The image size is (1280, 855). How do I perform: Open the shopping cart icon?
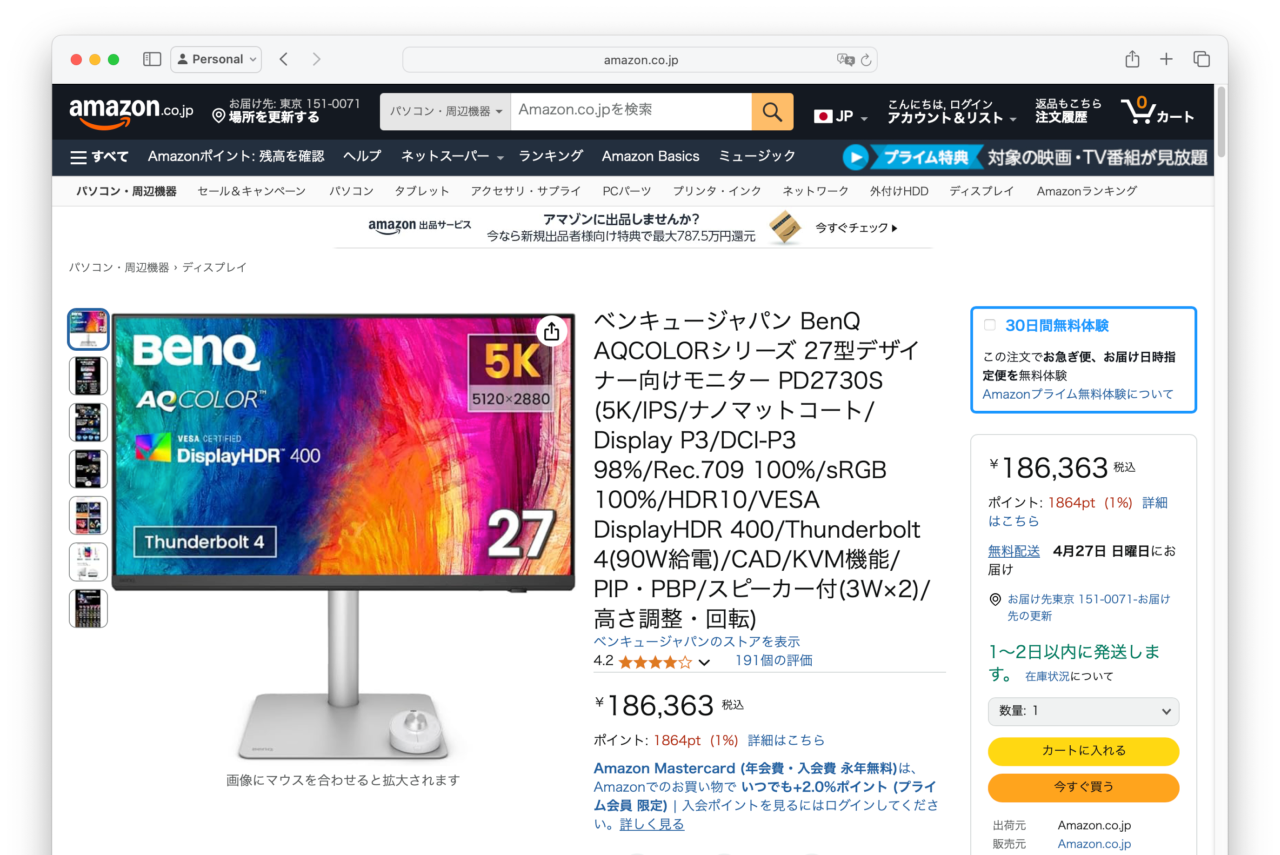tap(1157, 111)
